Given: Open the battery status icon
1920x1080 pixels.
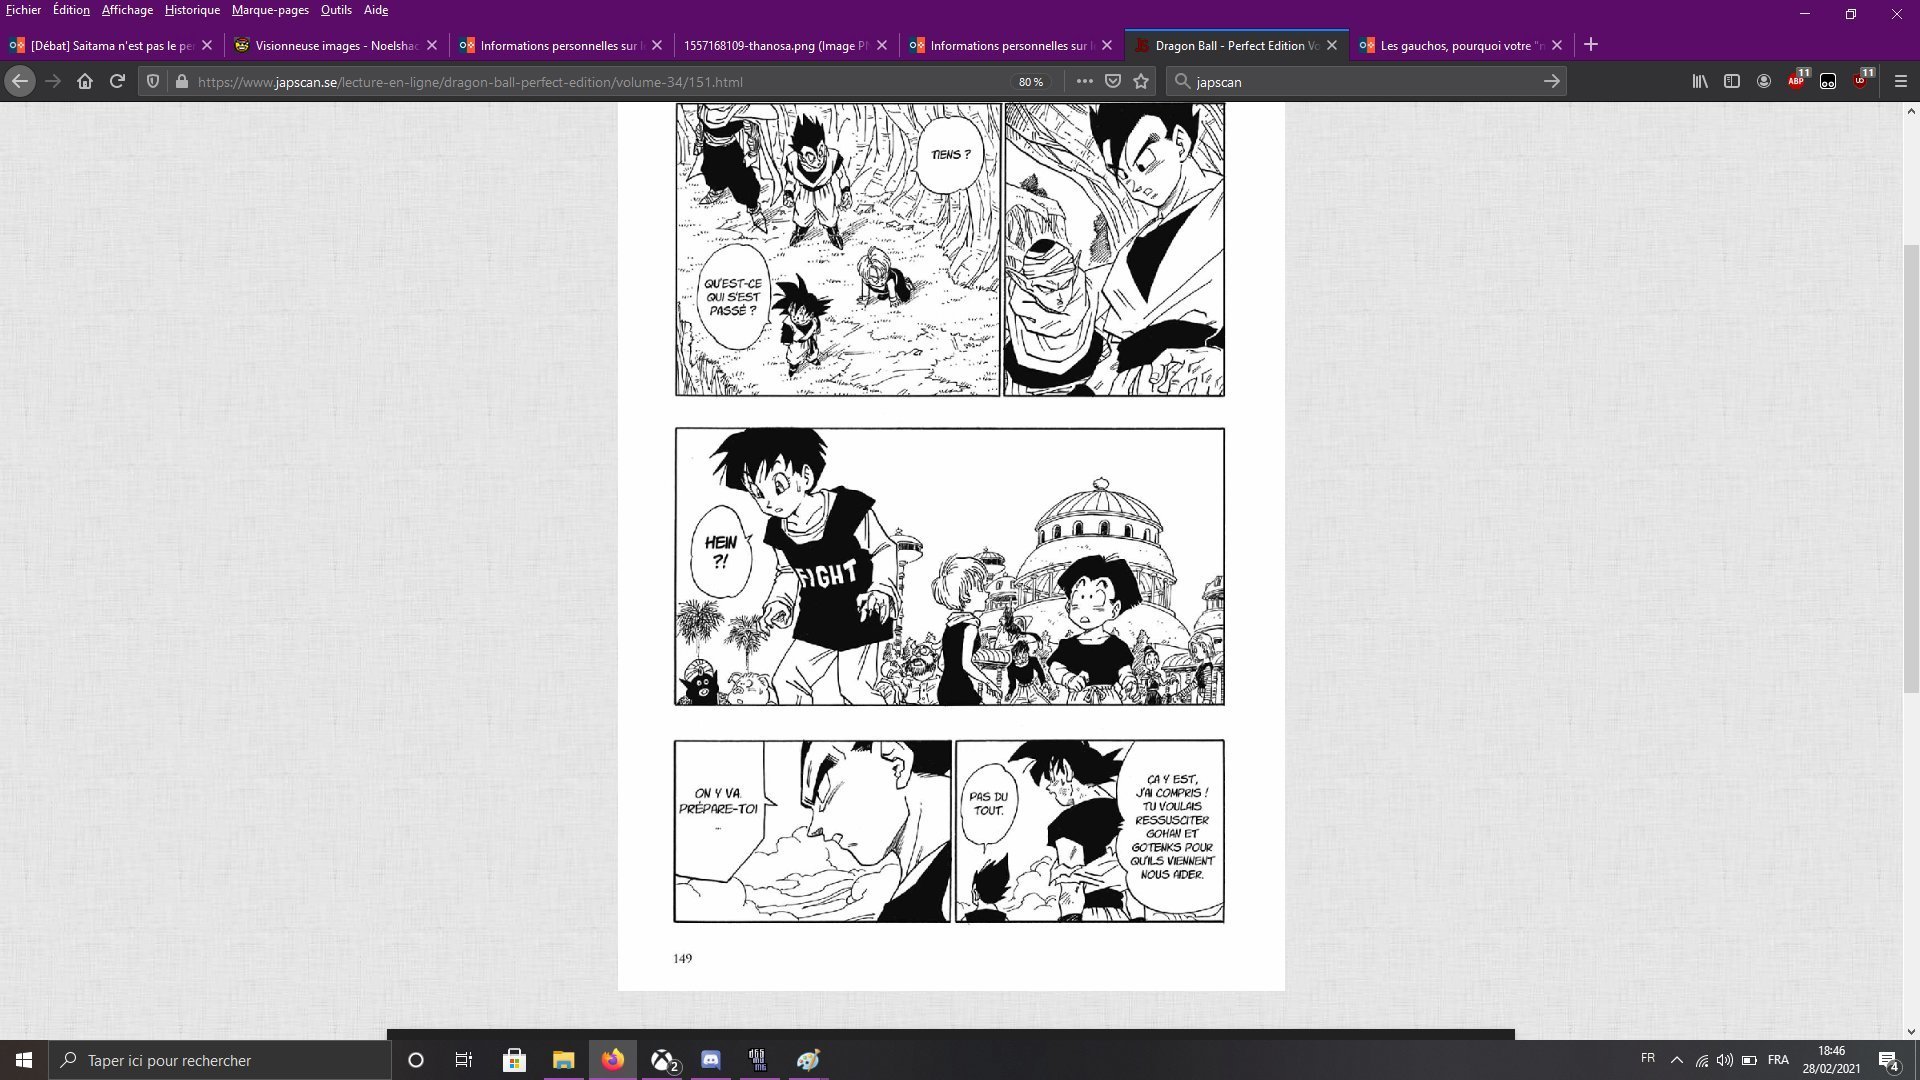Looking at the screenshot, I should tap(1749, 1060).
